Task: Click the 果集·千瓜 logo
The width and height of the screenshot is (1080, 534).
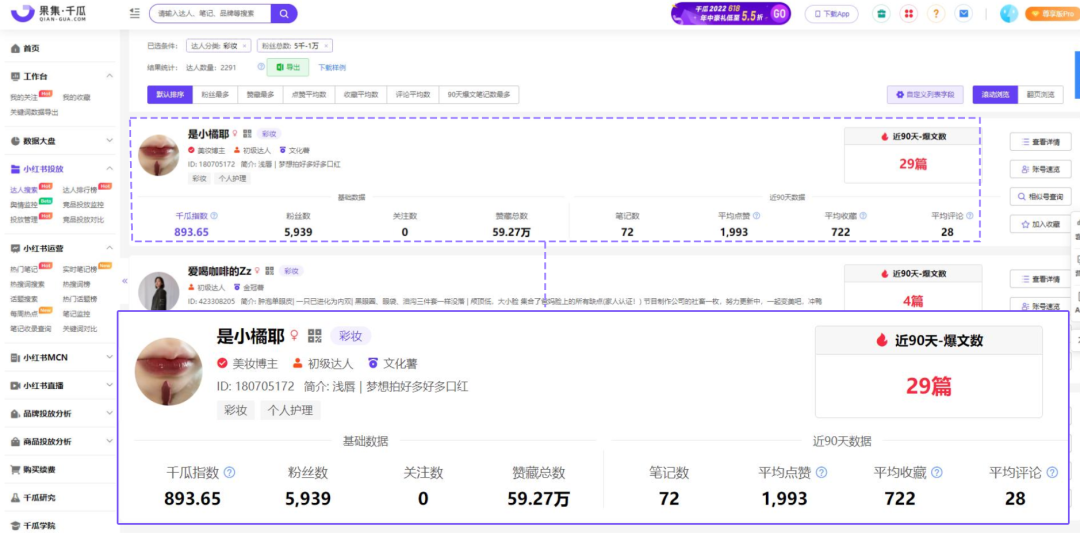Action: click(x=48, y=13)
